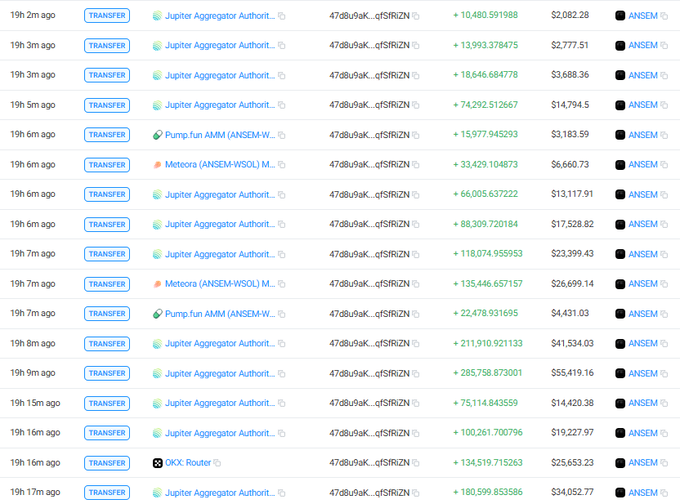Open ANSEM token link in the $41,534.03 row

643,344
